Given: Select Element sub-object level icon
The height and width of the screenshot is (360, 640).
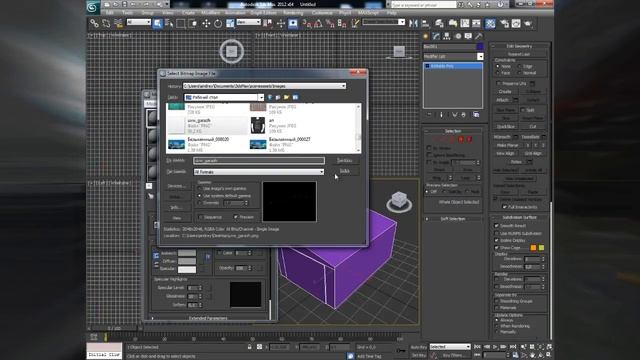Looking at the screenshot, I should tap(469, 140).
